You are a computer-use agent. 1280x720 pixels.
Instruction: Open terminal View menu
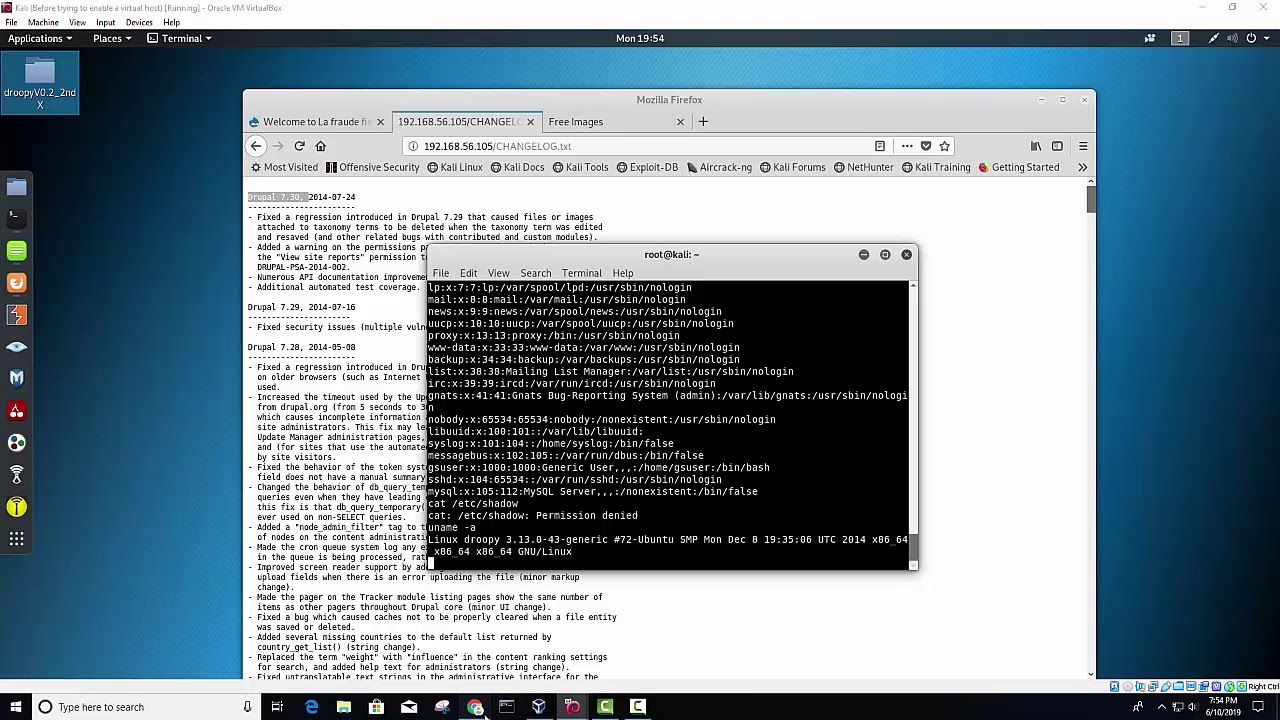point(498,273)
